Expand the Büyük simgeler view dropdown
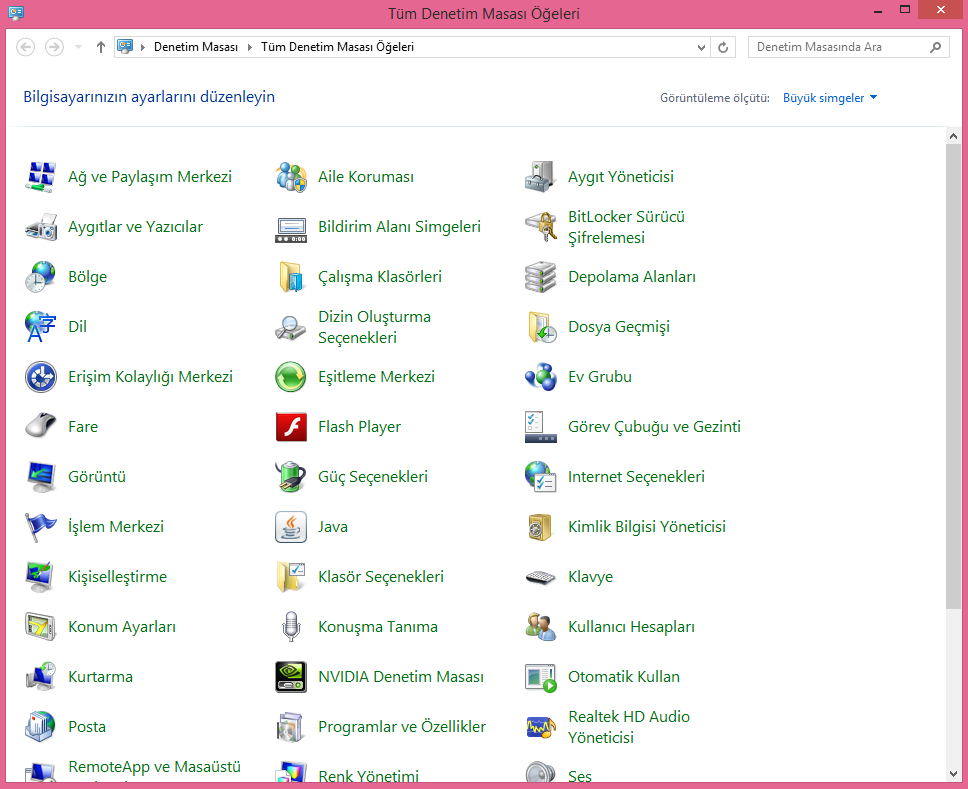This screenshot has height=789, width=968. tap(830, 98)
